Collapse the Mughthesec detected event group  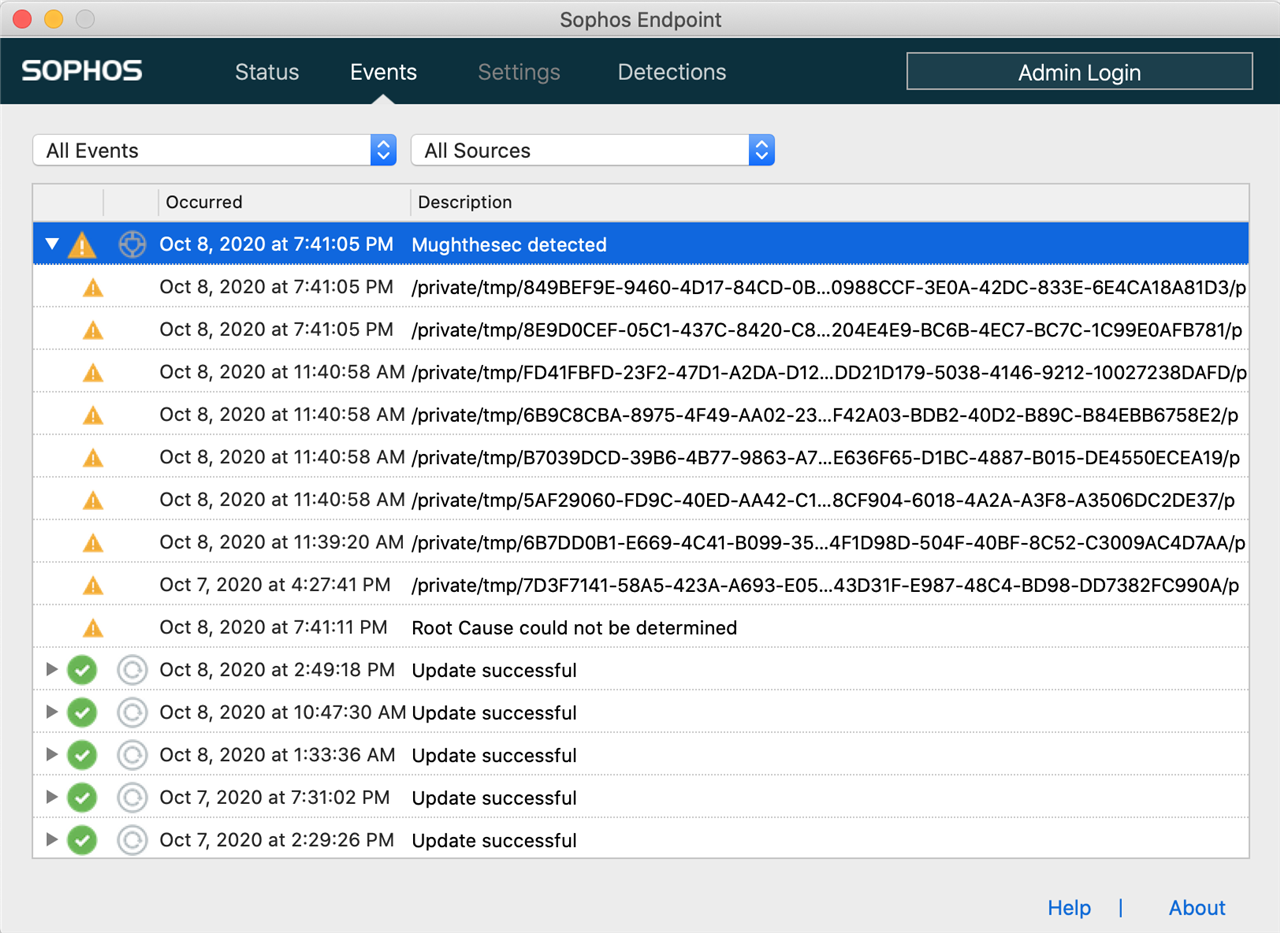(x=52, y=244)
